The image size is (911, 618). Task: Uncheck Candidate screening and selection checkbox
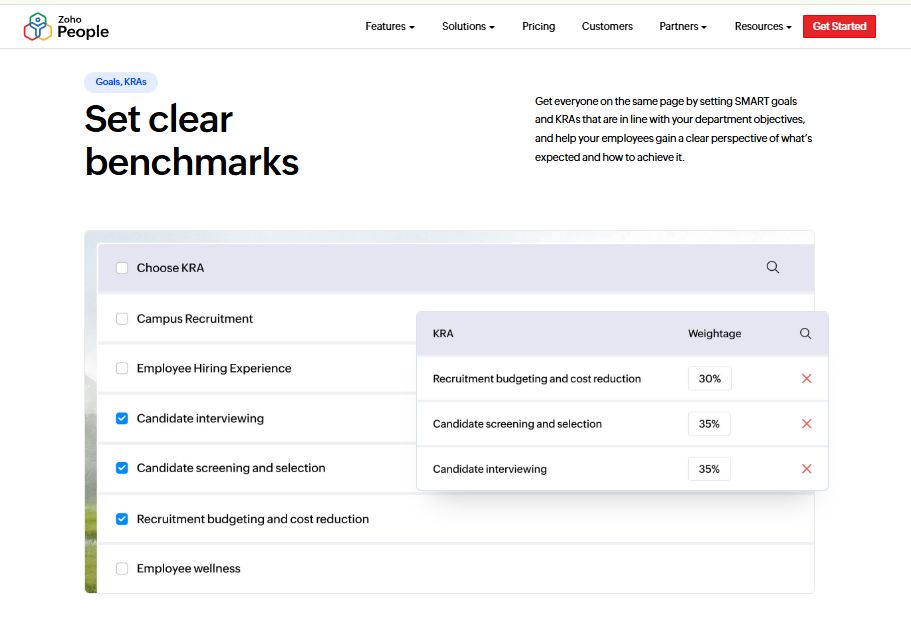[122, 468]
